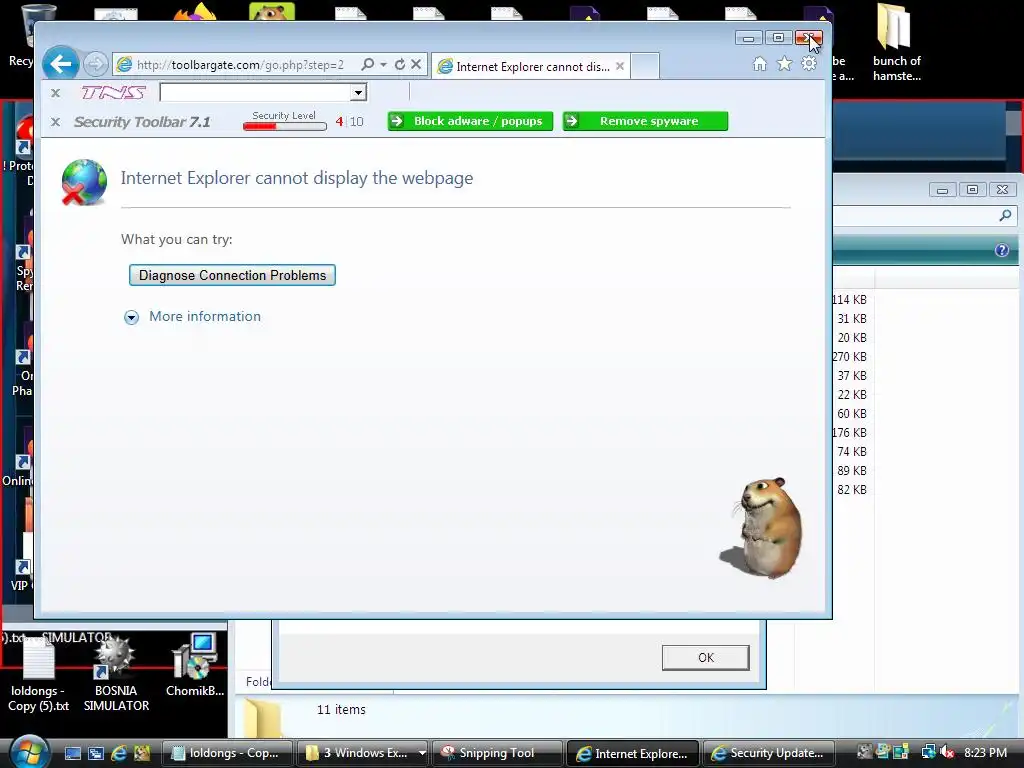This screenshot has height=768, width=1024.
Task: Click Show Desktop quick launch icon
Action: pyautogui.click(x=72, y=753)
